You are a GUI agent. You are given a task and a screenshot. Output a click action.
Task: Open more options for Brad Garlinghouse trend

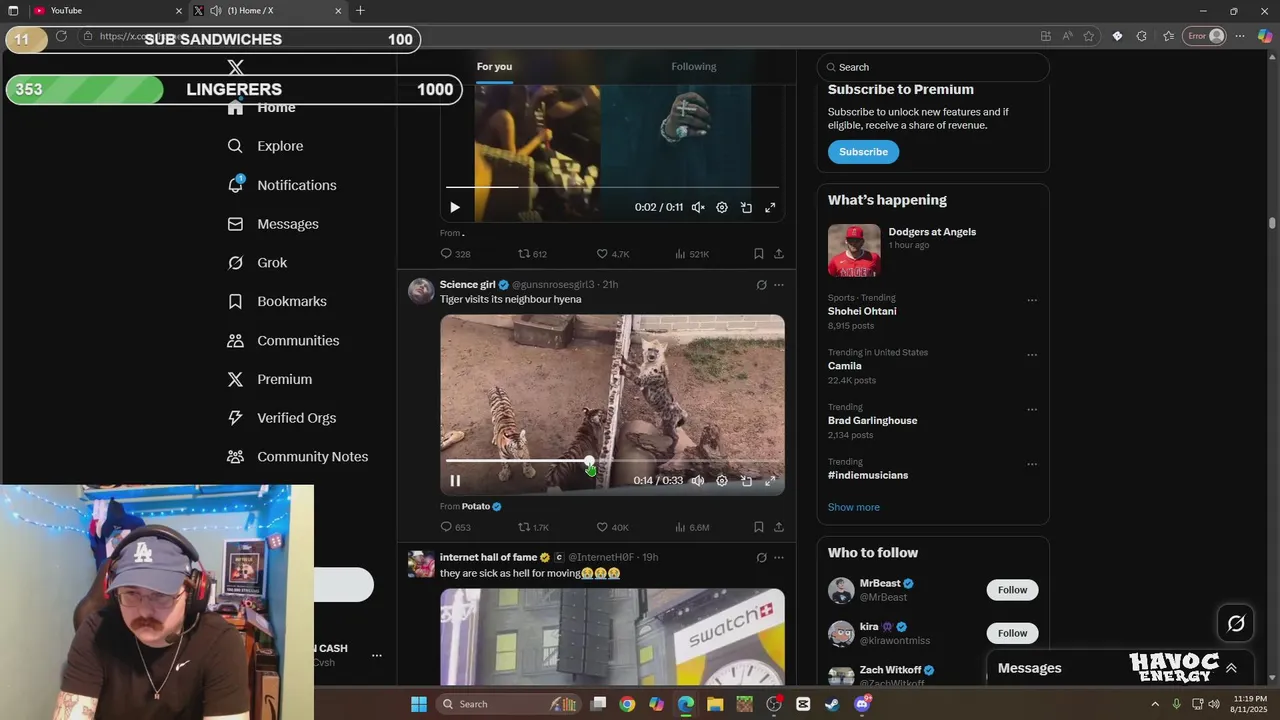[1032, 410]
